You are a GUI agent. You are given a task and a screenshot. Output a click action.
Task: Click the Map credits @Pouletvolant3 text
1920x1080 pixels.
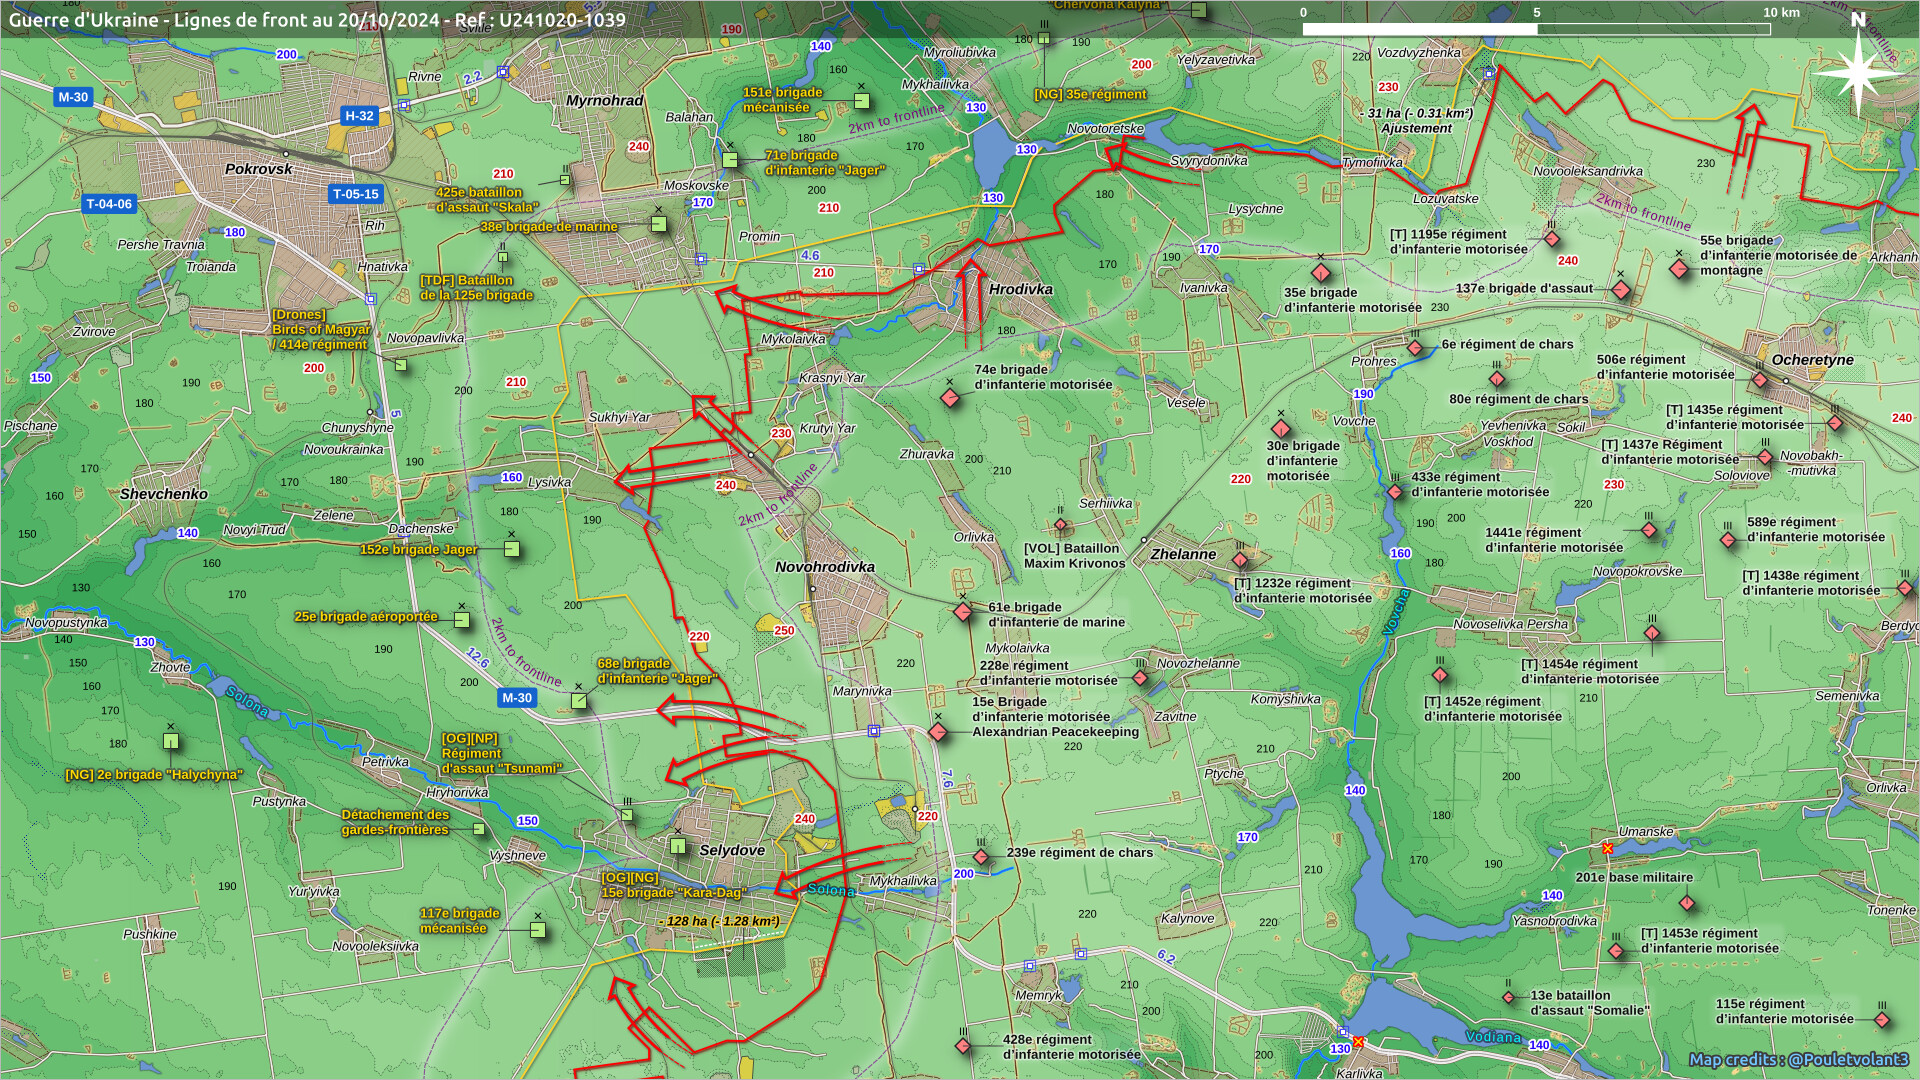(1798, 1059)
